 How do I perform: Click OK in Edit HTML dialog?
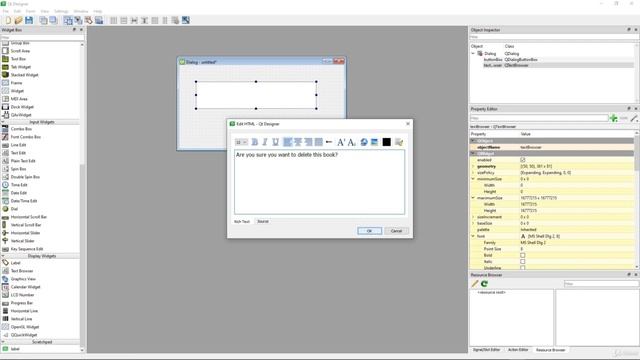(x=369, y=231)
